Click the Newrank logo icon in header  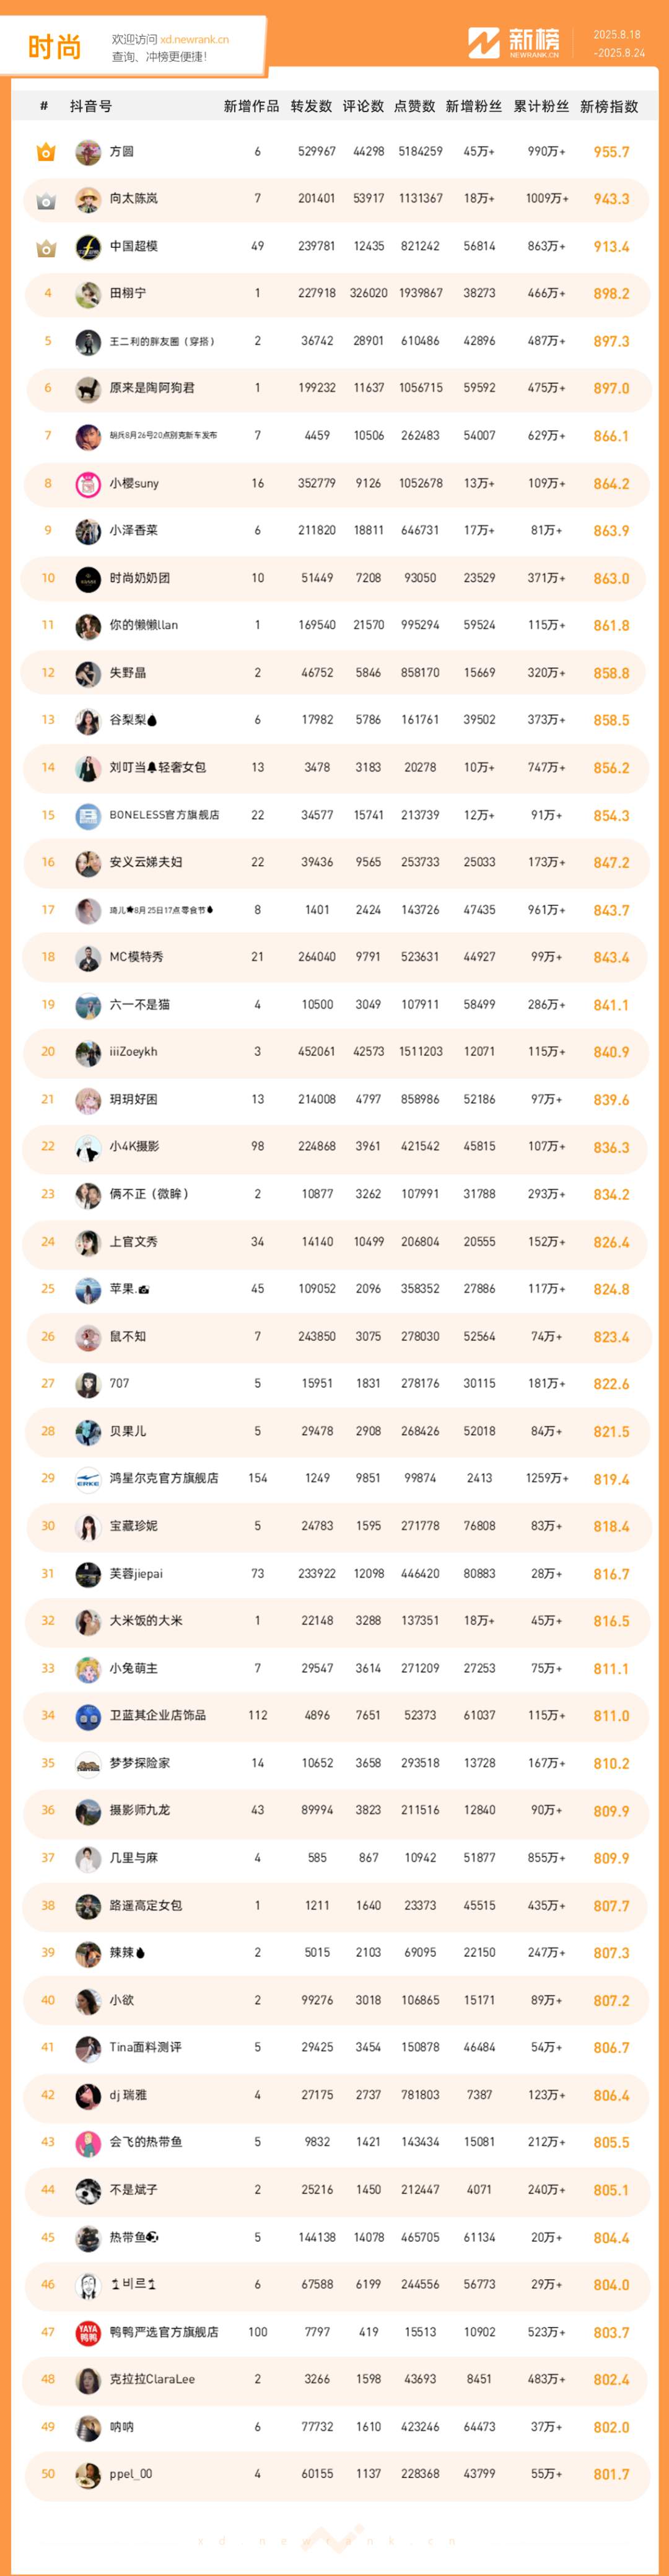coord(484,43)
